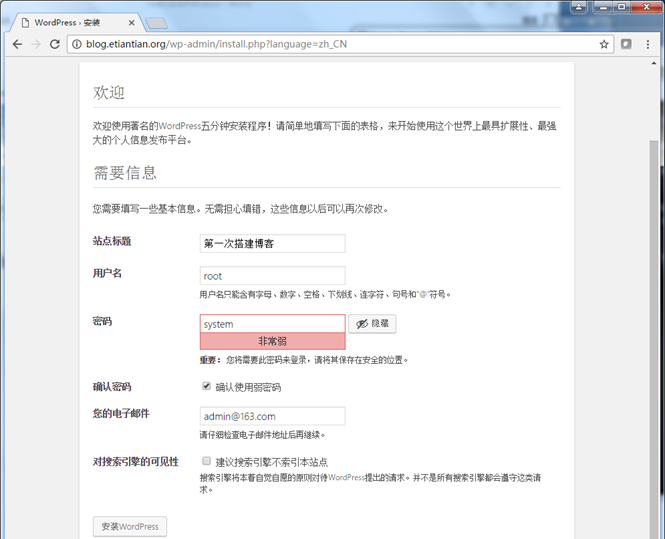
Task: Enable 建议搜索引擎不索引本站点 checkbox
Action: [x=207, y=461]
